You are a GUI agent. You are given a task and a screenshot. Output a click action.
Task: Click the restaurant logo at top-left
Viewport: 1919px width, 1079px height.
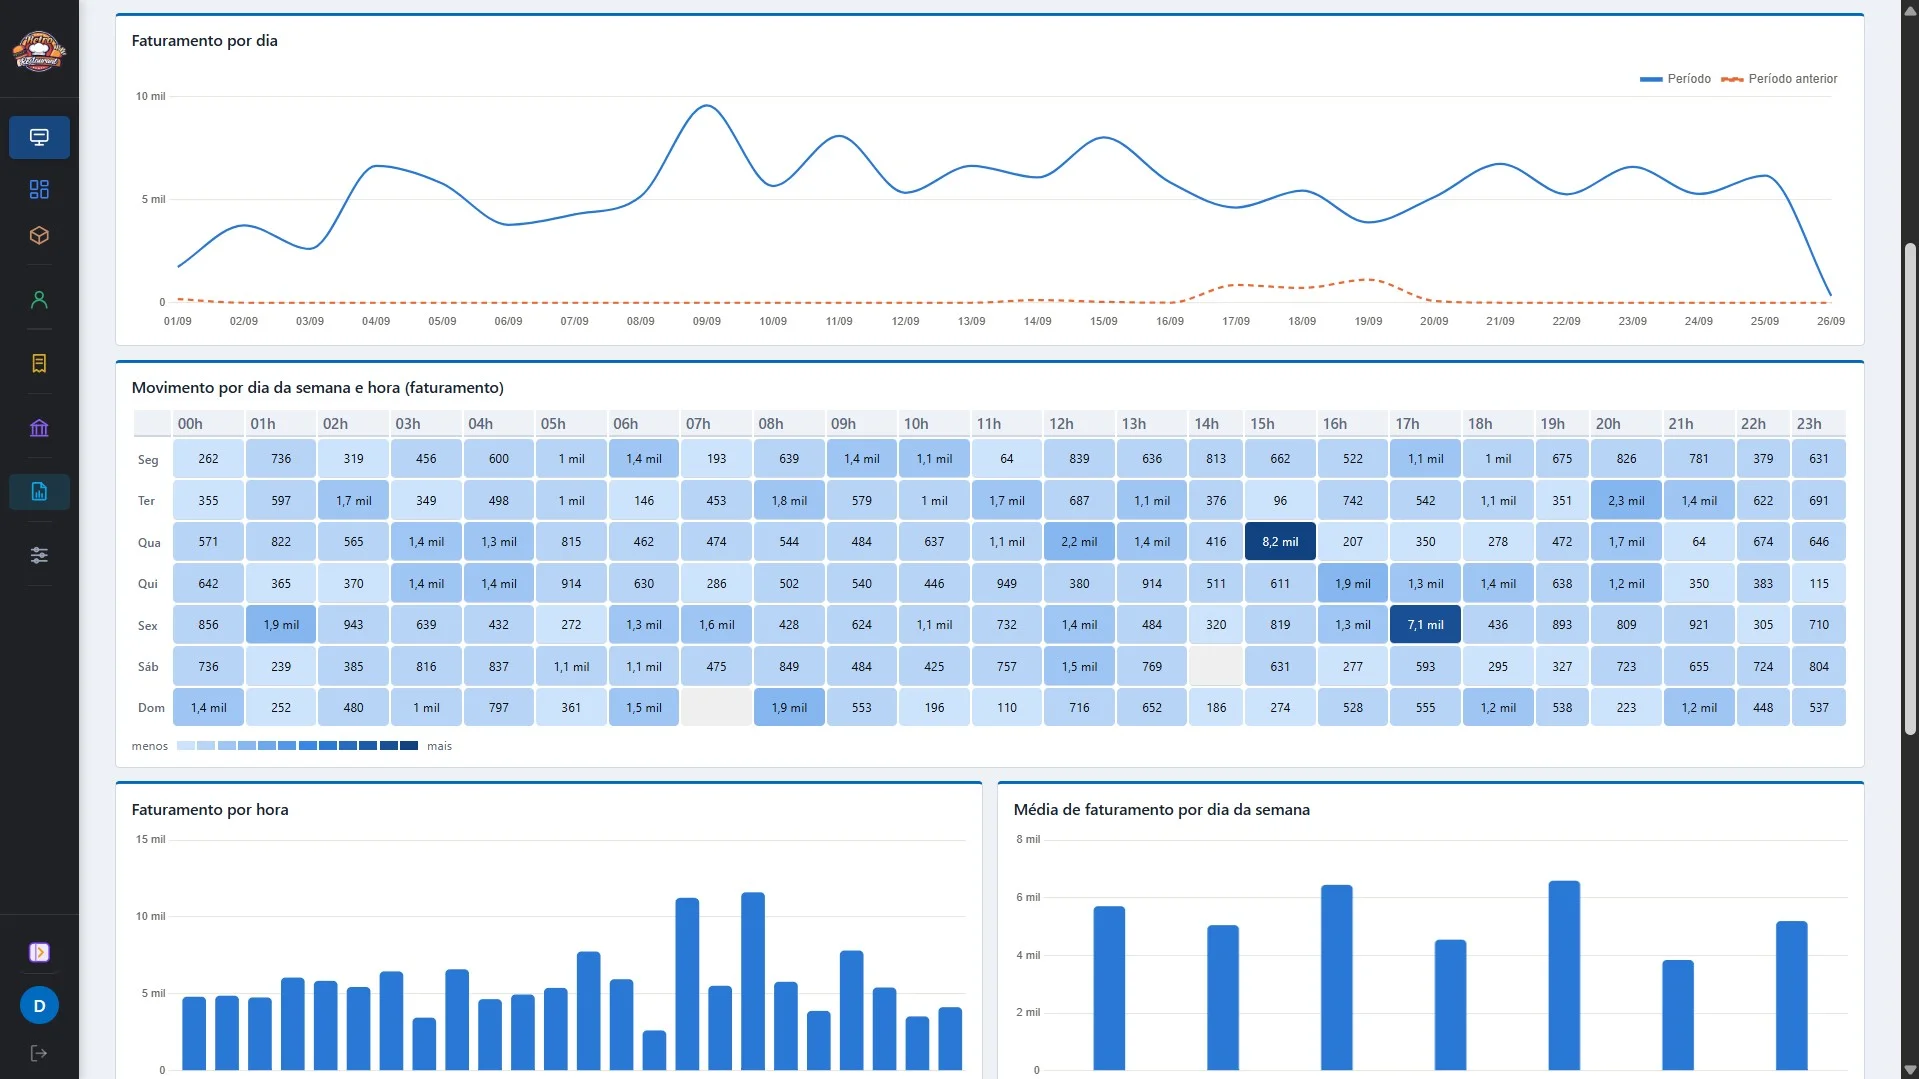[39, 50]
